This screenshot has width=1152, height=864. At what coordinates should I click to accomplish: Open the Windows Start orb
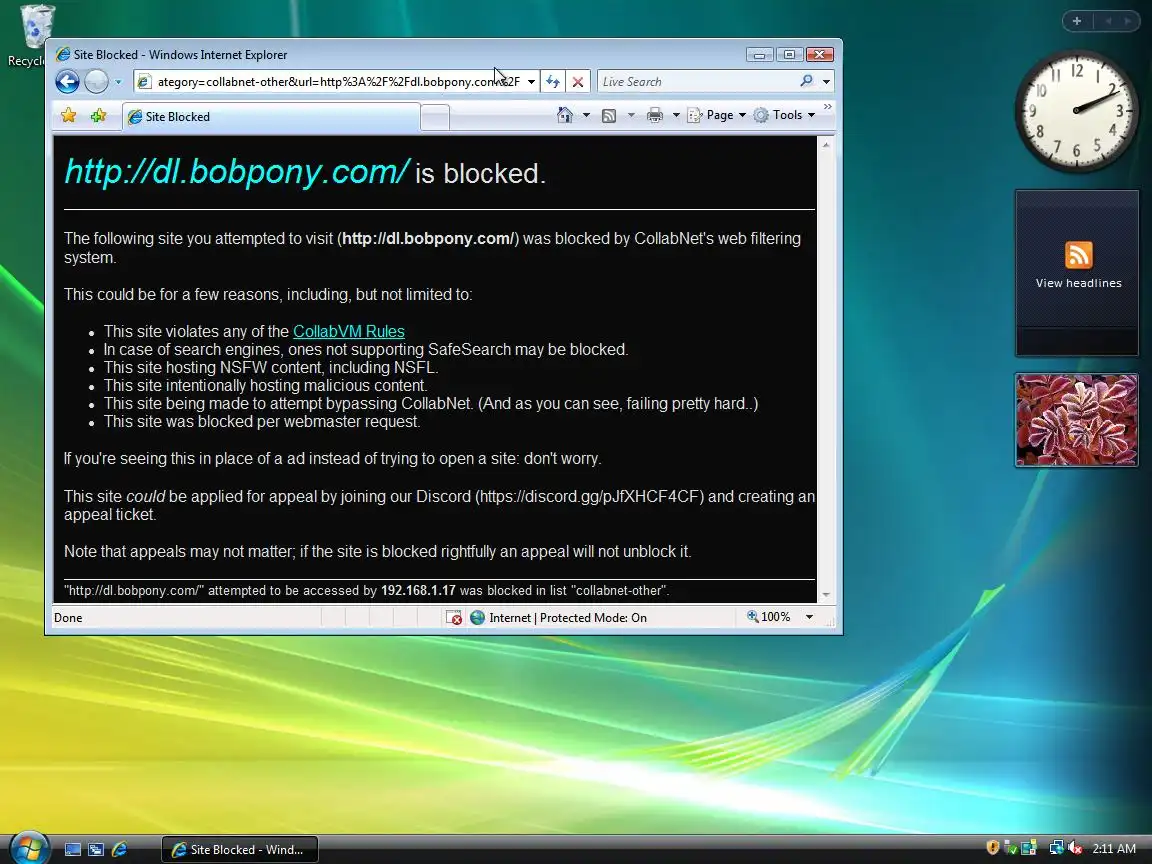[x=29, y=848]
